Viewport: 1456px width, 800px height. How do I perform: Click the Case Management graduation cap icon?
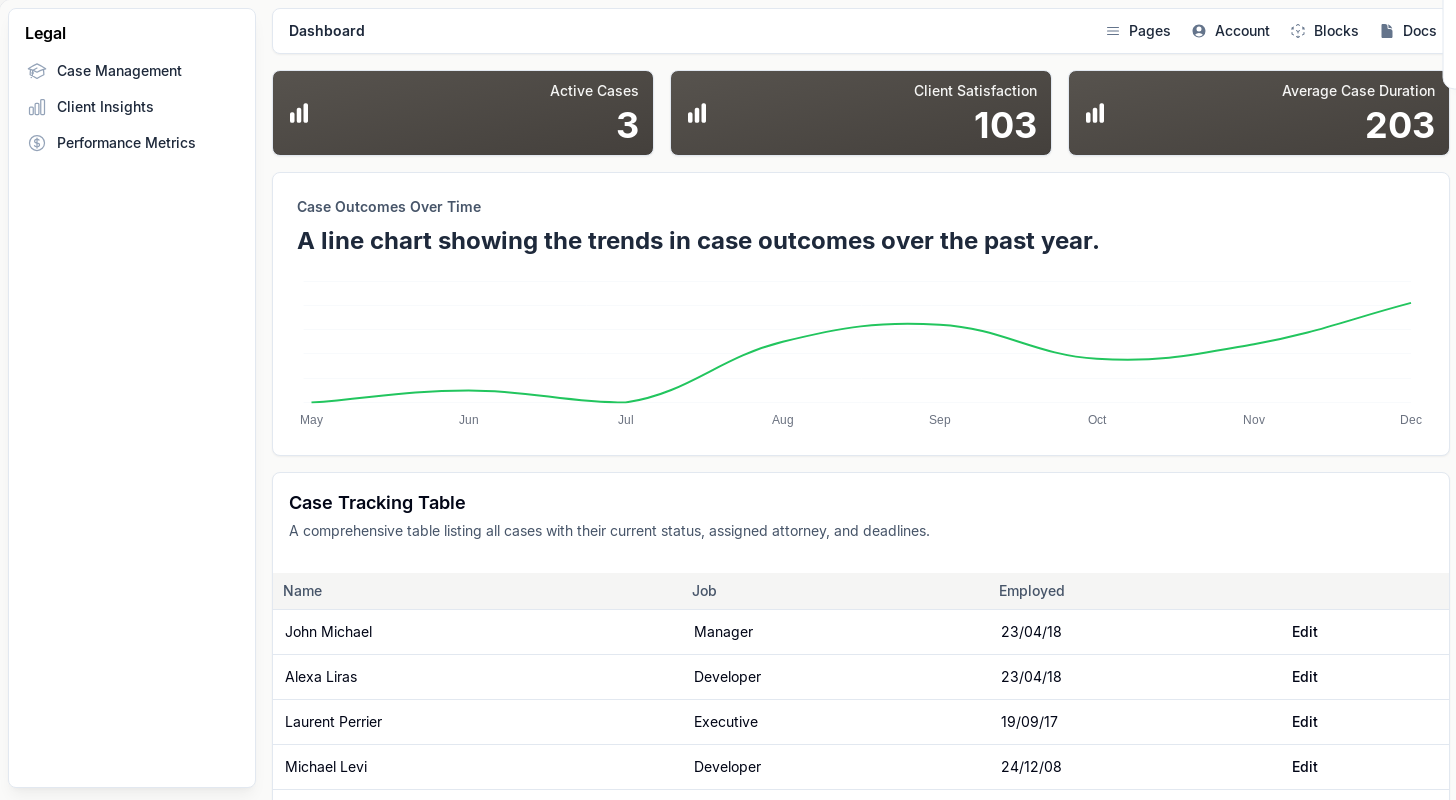coord(37,71)
